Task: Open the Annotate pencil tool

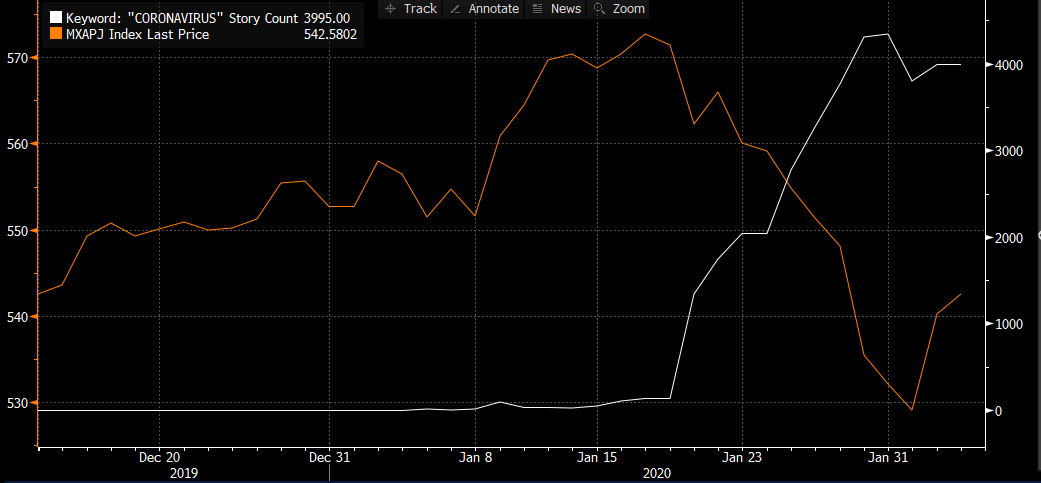Action: coord(485,9)
